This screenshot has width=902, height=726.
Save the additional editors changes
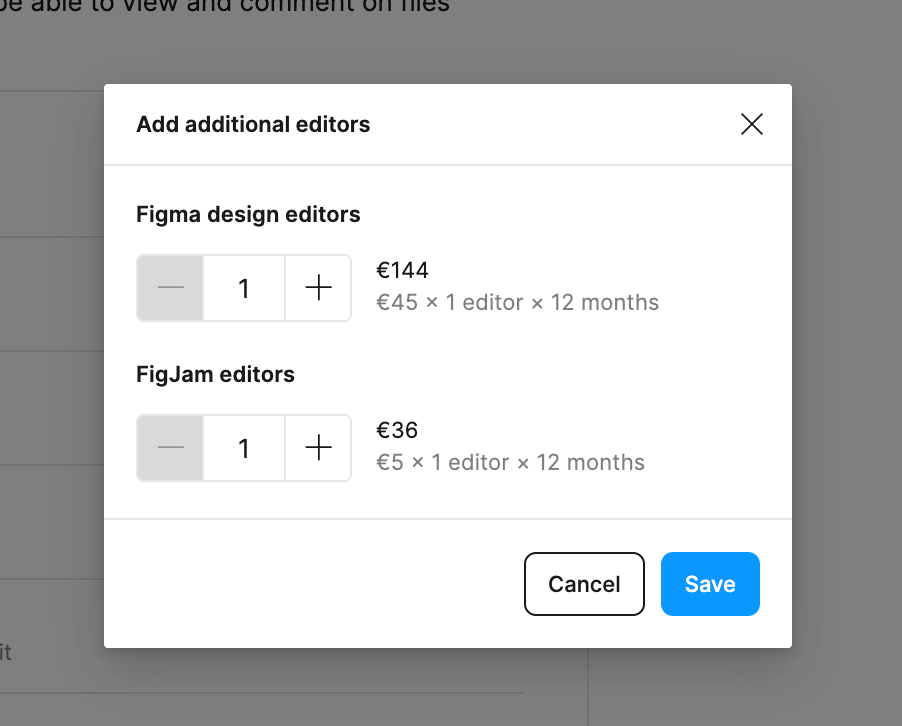tap(710, 584)
